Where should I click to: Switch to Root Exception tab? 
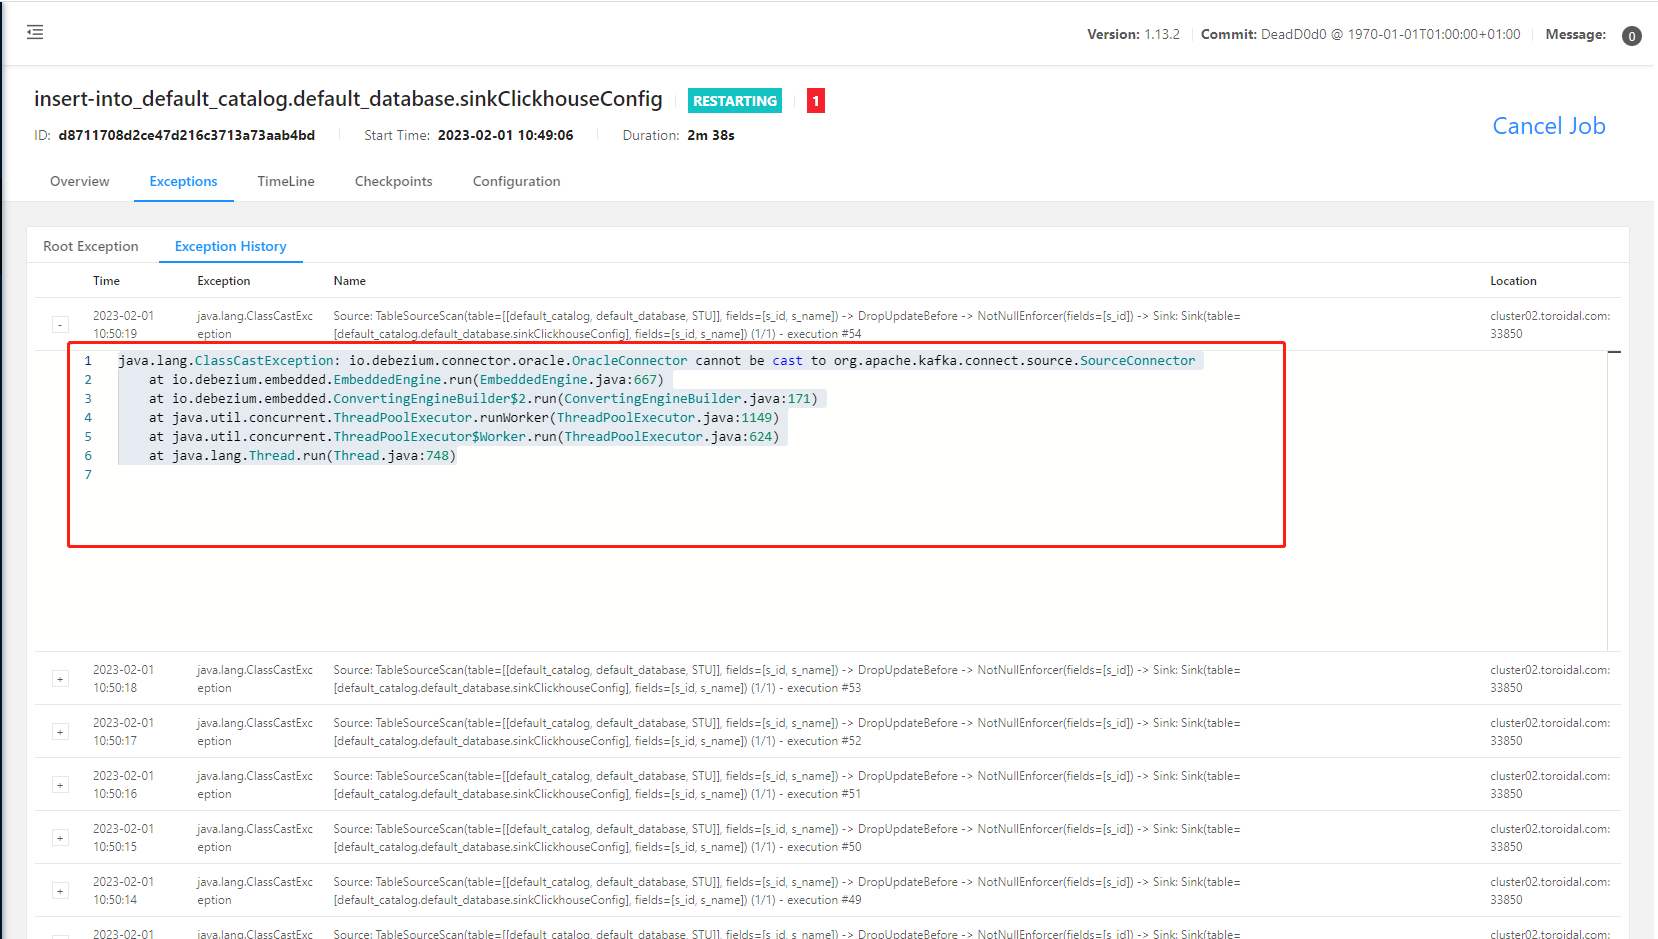(x=91, y=246)
